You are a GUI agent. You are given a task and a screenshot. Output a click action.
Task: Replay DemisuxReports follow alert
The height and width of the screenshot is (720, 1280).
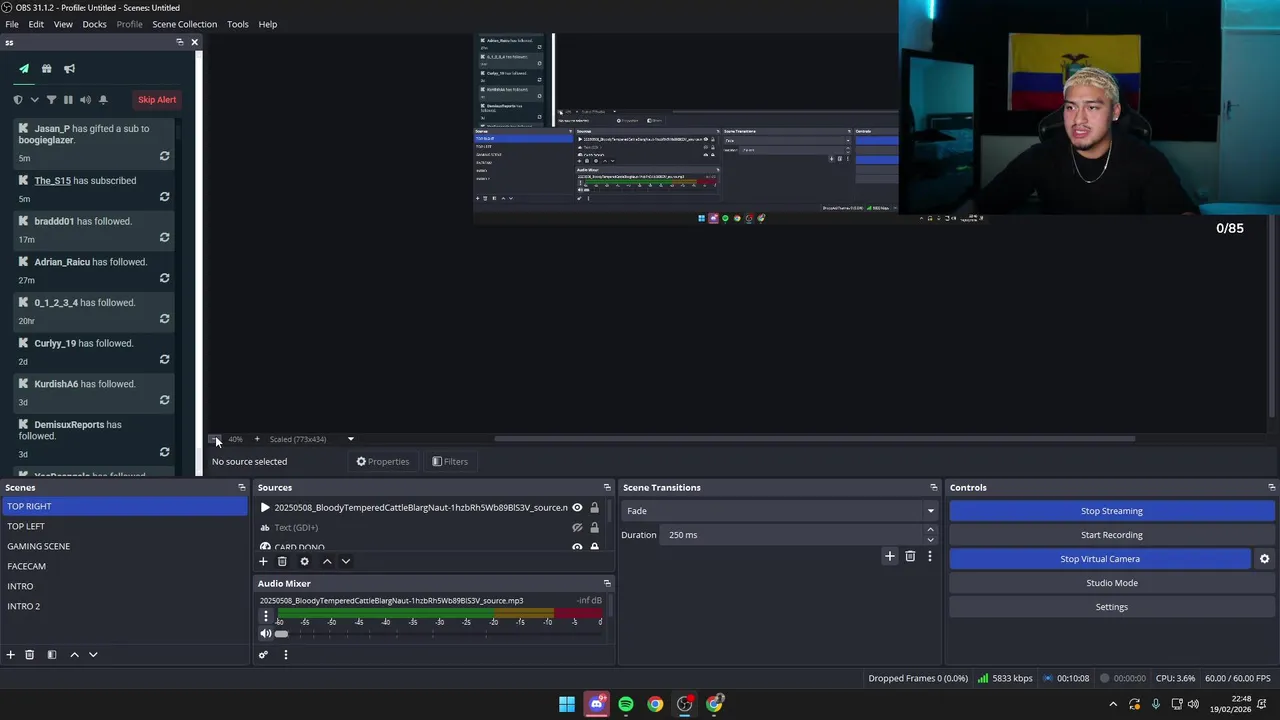click(x=164, y=452)
